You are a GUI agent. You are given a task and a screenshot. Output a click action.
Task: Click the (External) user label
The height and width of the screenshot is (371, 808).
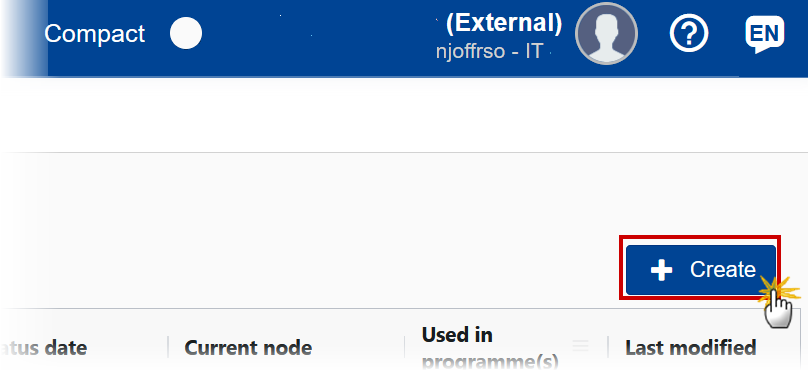504,23
